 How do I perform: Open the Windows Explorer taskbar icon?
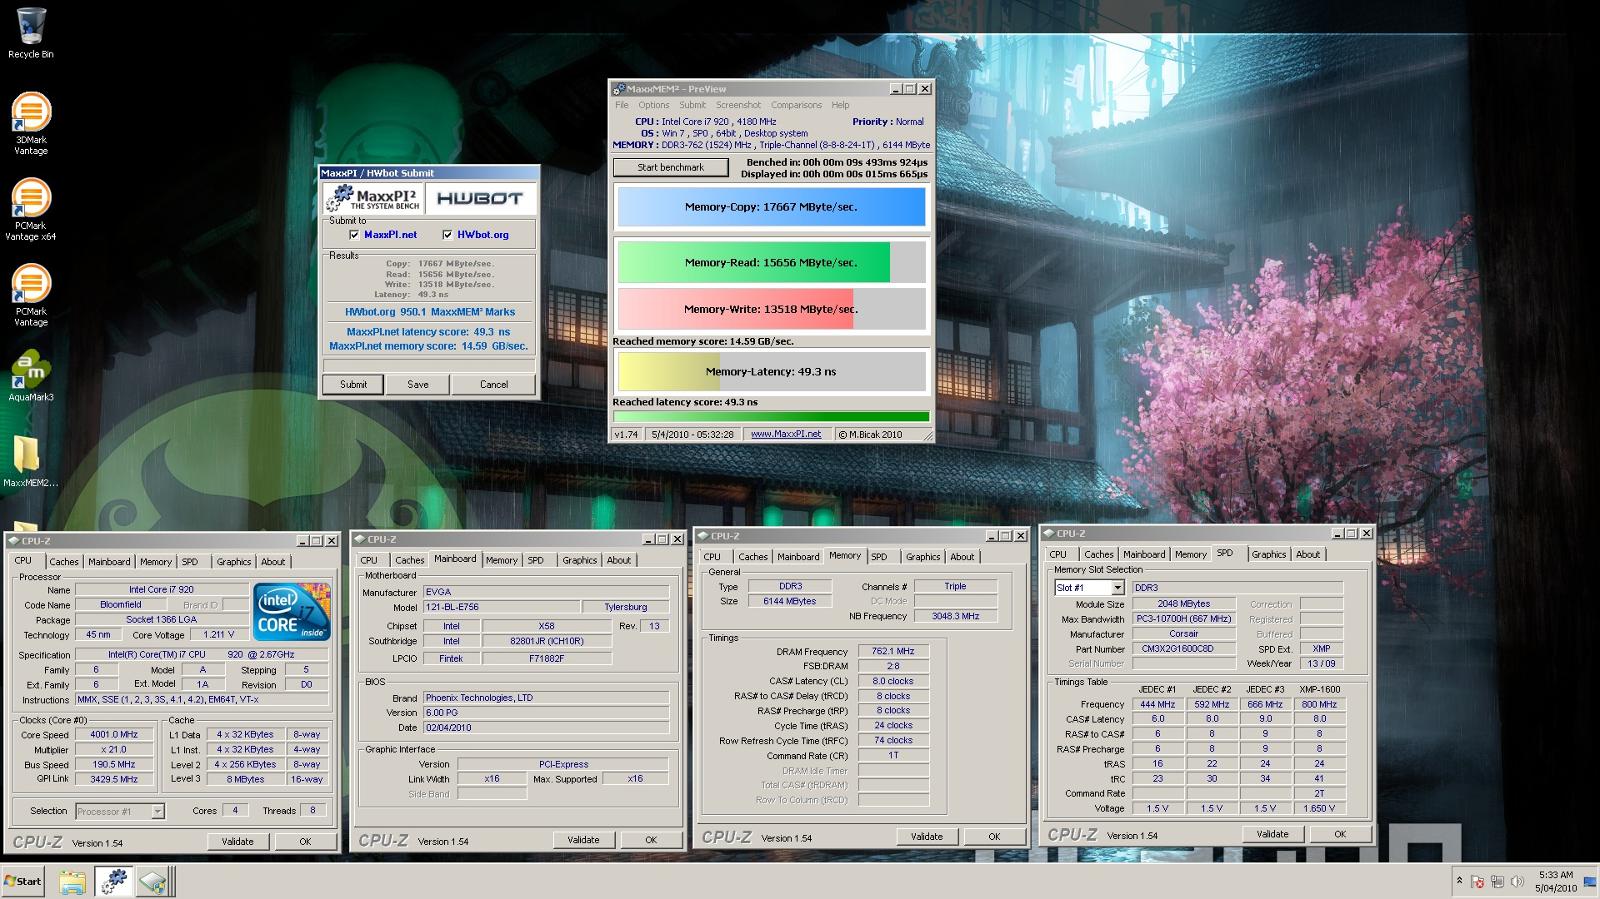(x=72, y=881)
